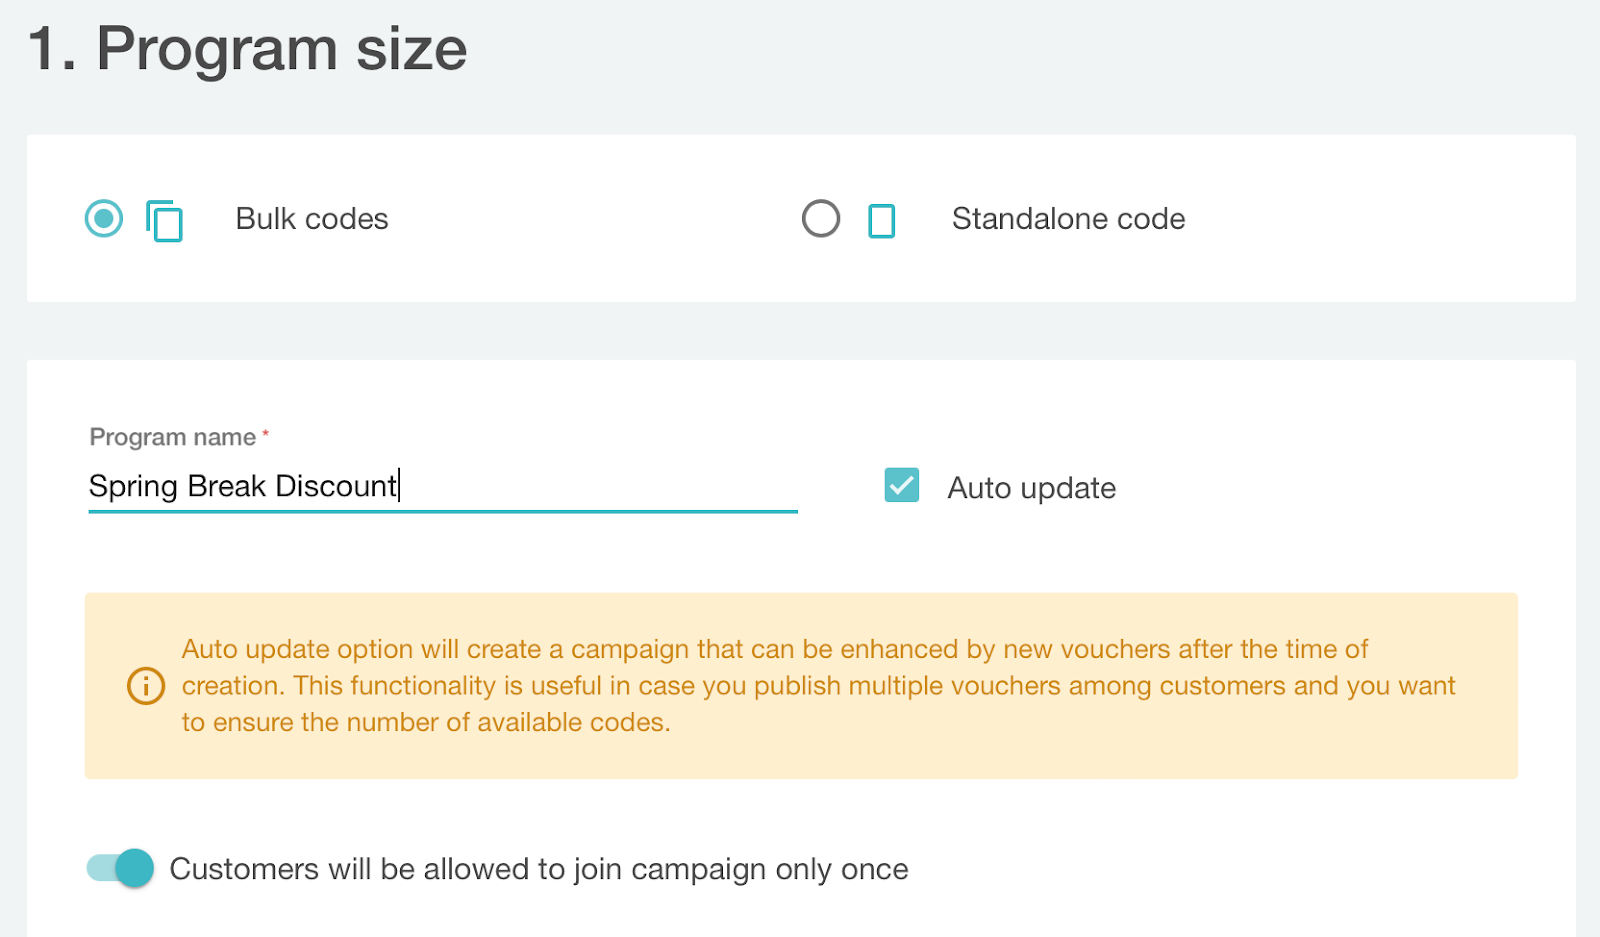Image resolution: width=1600 pixels, height=937 pixels.
Task: Click the Standalone code label text
Action: [x=1068, y=219]
